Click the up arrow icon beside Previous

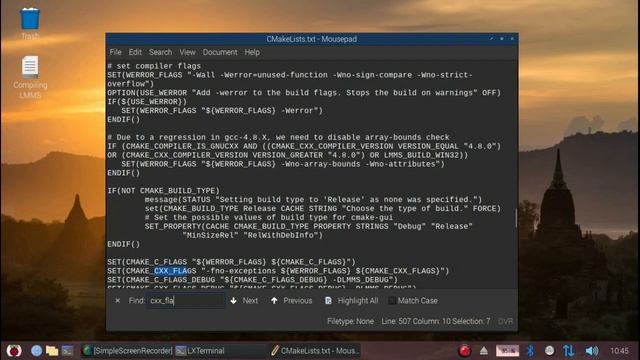point(274,300)
